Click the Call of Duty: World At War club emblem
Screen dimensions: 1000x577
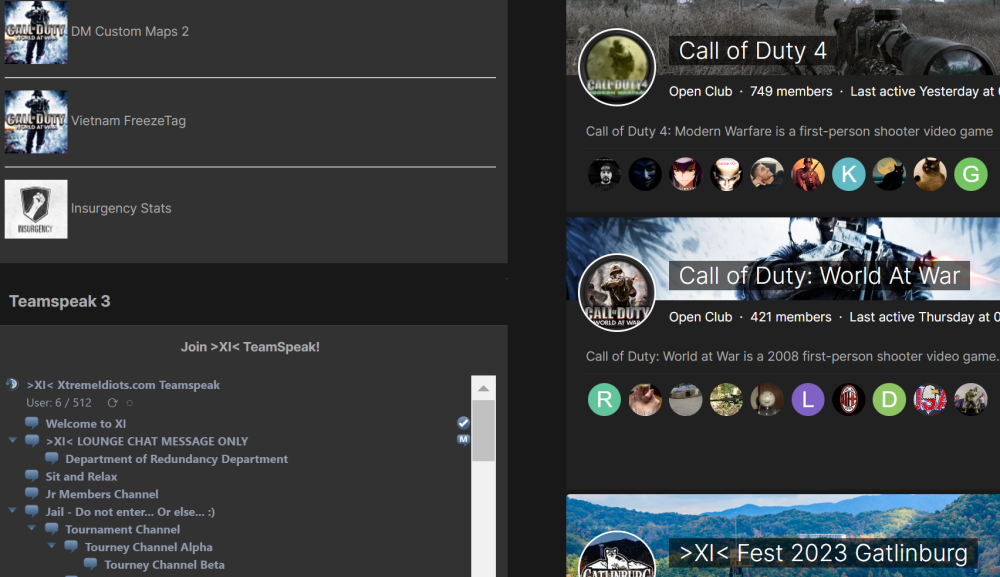(616, 292)
